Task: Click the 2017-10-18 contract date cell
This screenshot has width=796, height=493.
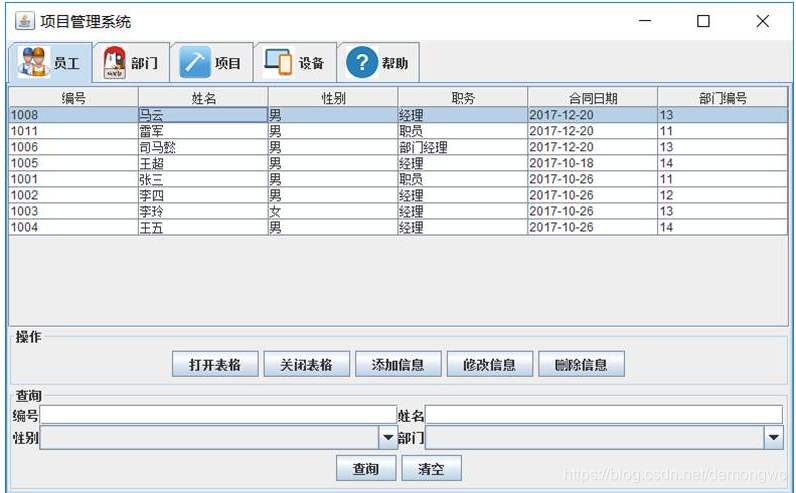Action: (592, 163)
